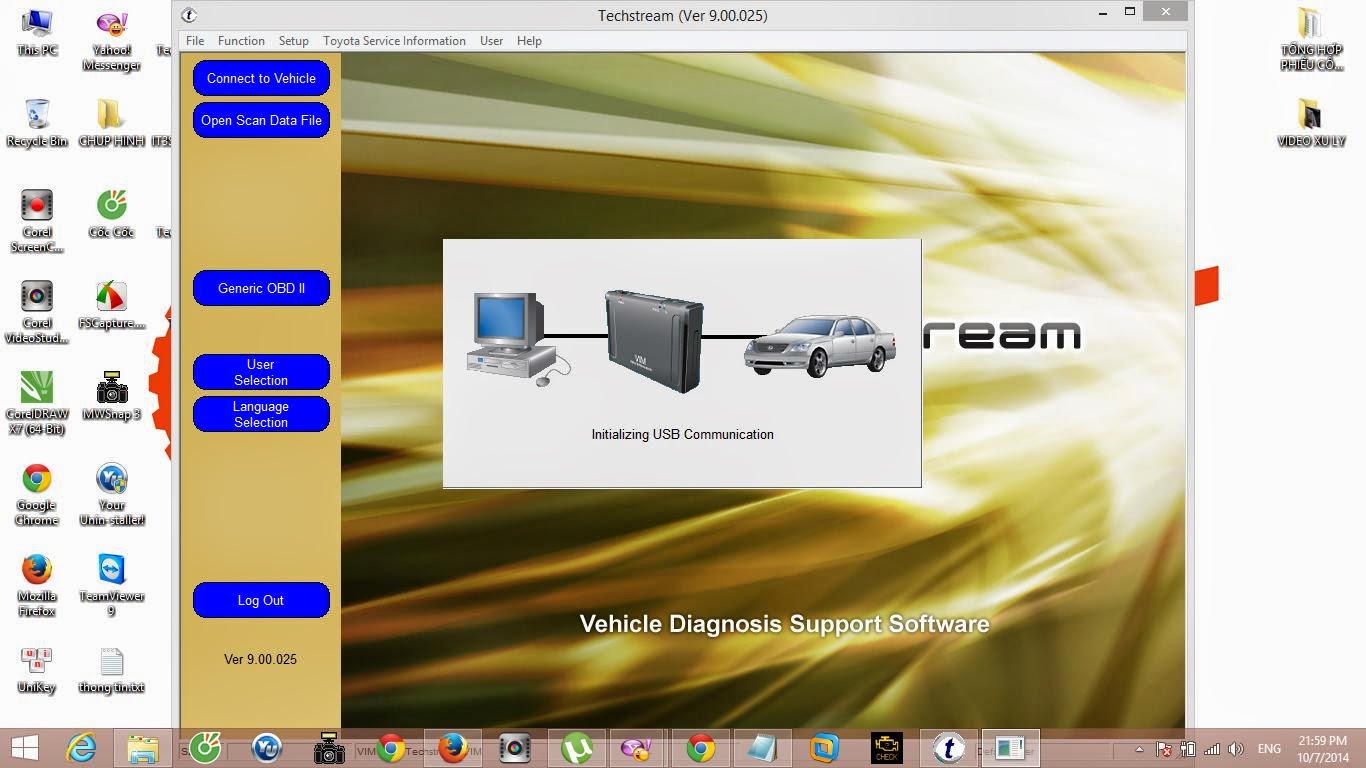Image resolution: width=1366 pixels, height=768 pixels.
Task: Open the Corel VideoStudio taskbar icon
Action: pyautogui.click(x=514, y=748)
